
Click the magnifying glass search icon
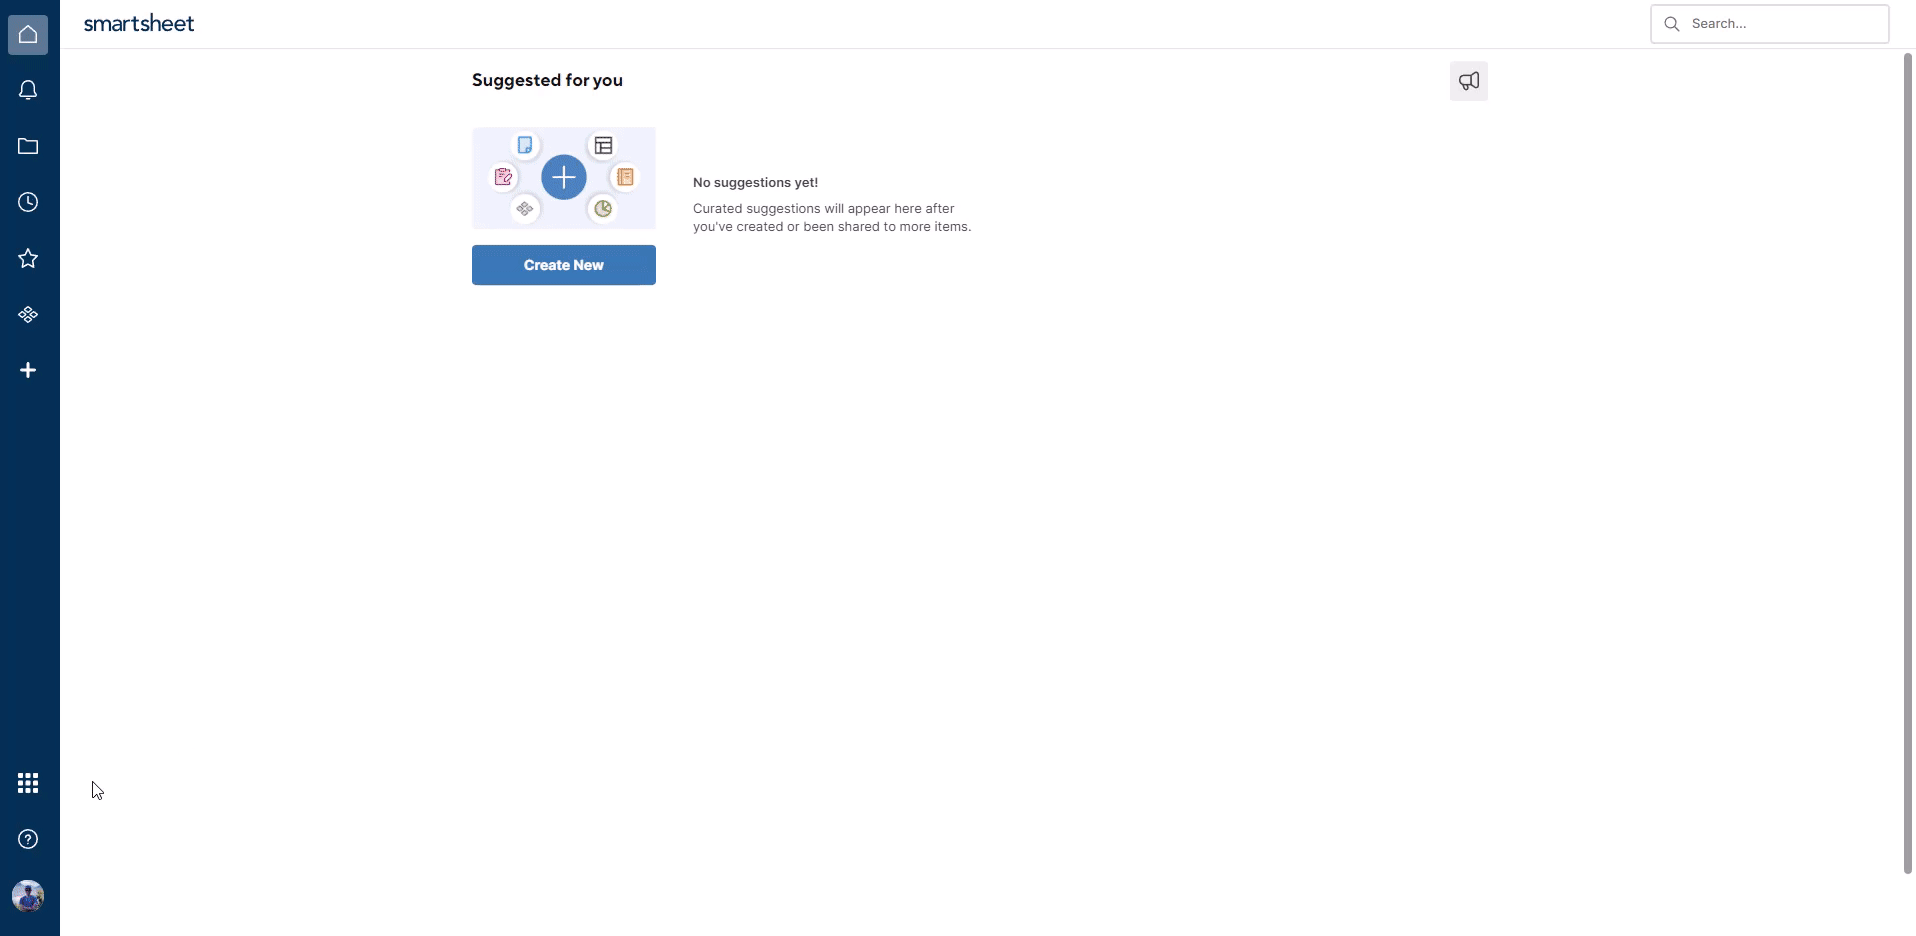[x=1671, y=24]
